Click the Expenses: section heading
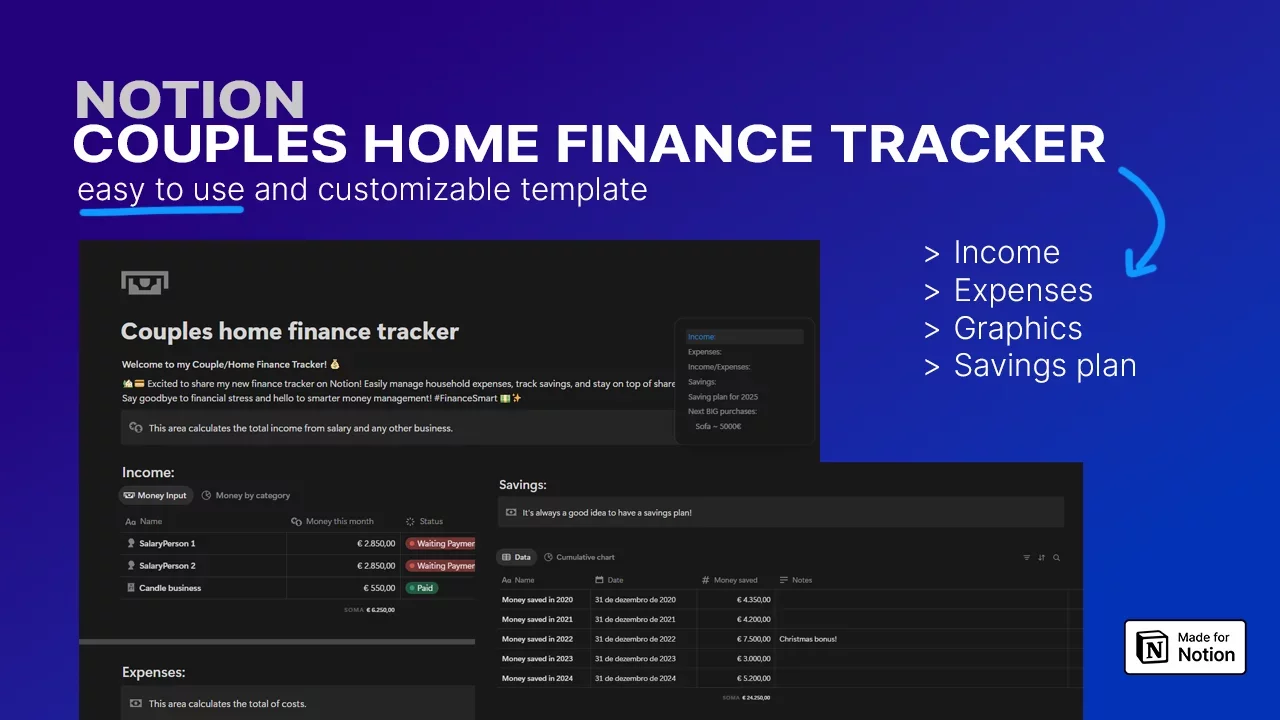The width and height of the screenshot is (1280, 720). (x=153, y=673)
